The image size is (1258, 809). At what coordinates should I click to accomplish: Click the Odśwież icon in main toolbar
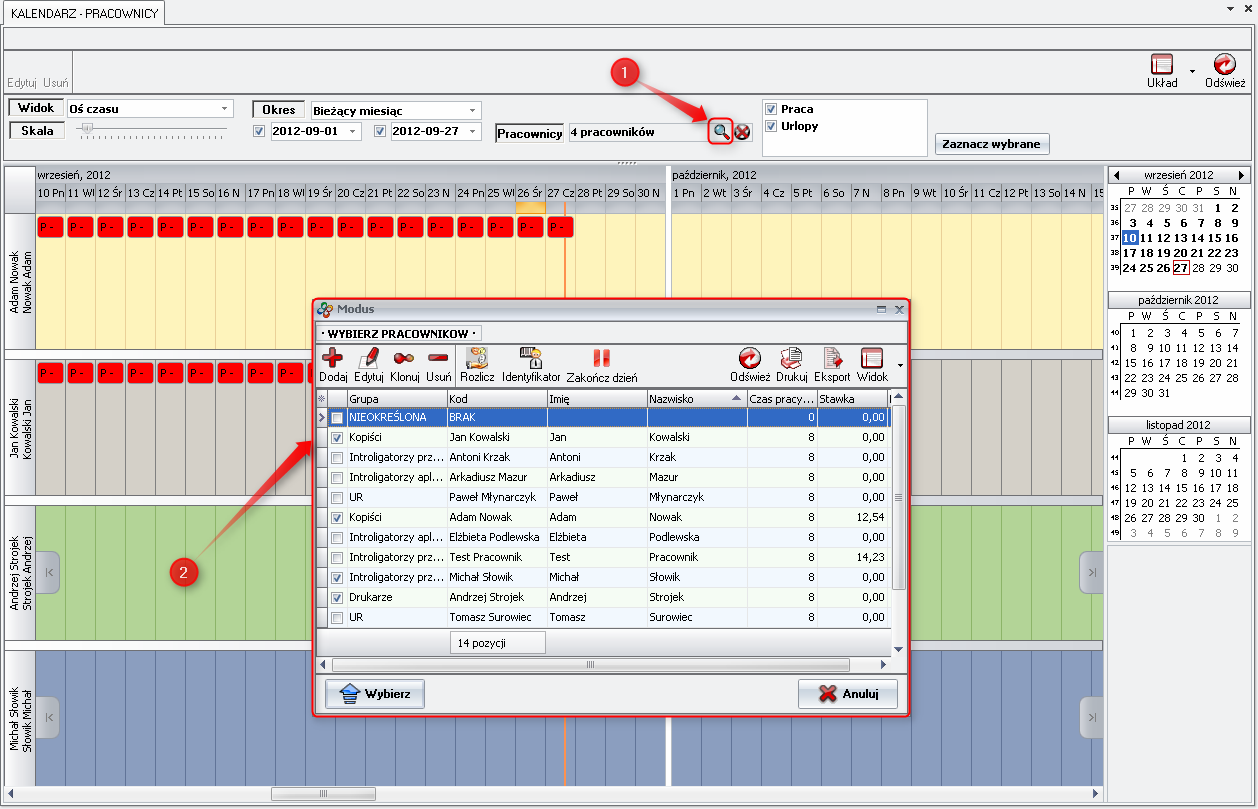(1224, 66)
